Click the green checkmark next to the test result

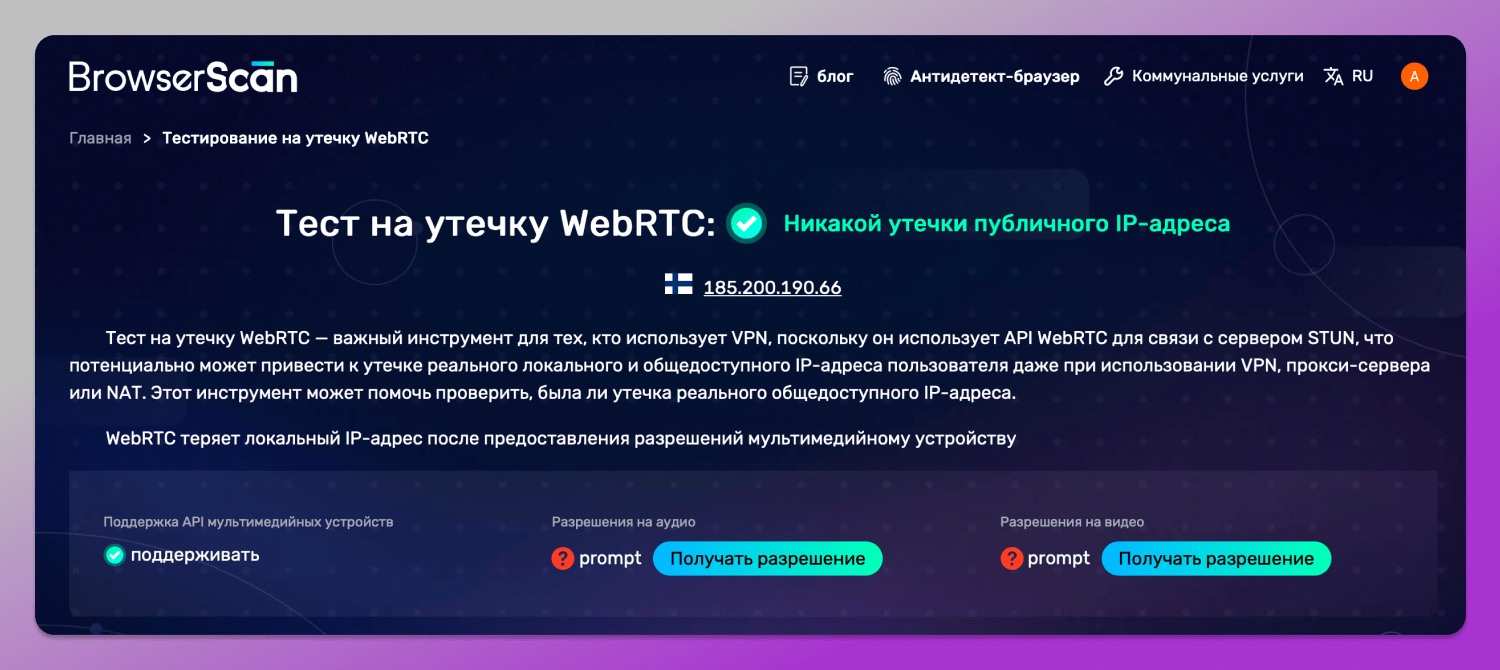coord(746,224)
